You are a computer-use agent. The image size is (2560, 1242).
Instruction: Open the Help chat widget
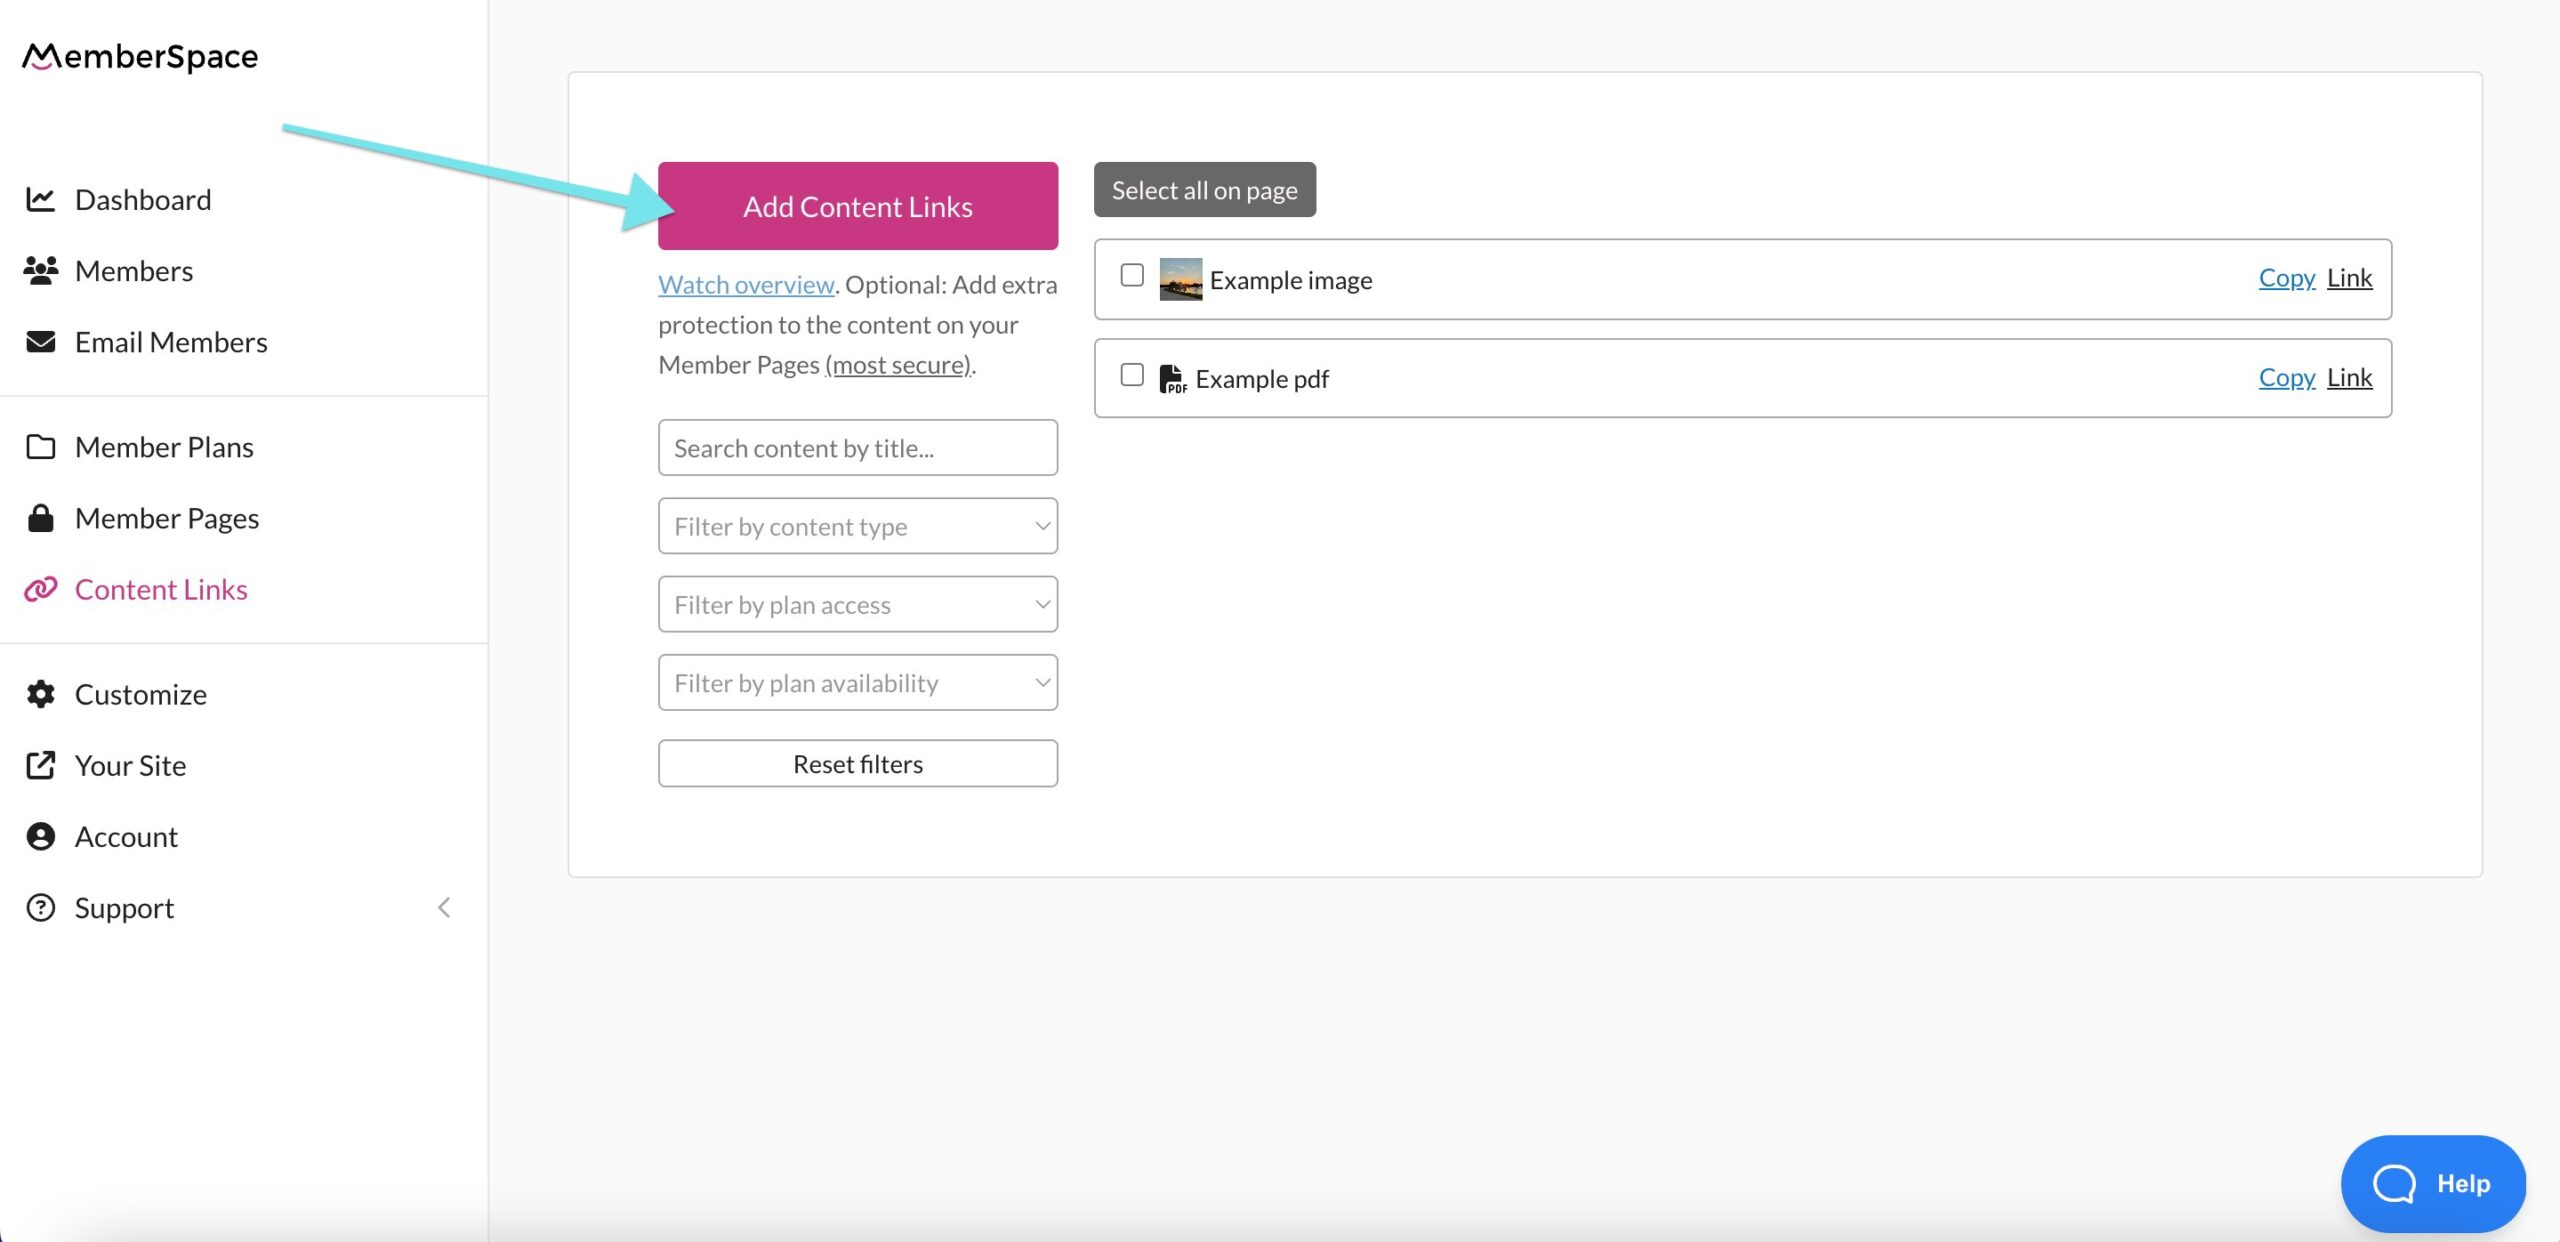[x=2433, y=1184]
